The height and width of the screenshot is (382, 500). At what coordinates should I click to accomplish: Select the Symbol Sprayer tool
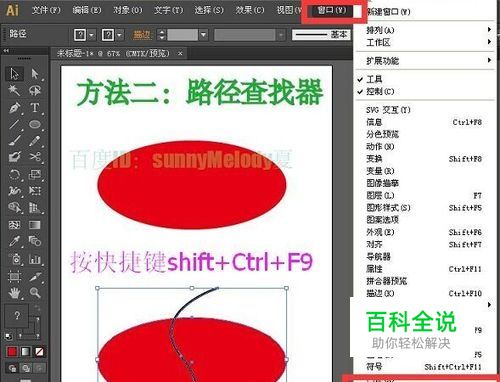14,259
